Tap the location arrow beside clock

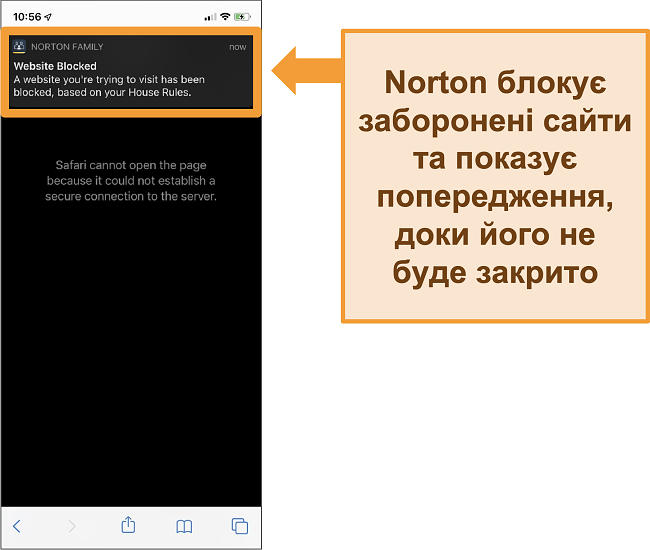(48, 17)
